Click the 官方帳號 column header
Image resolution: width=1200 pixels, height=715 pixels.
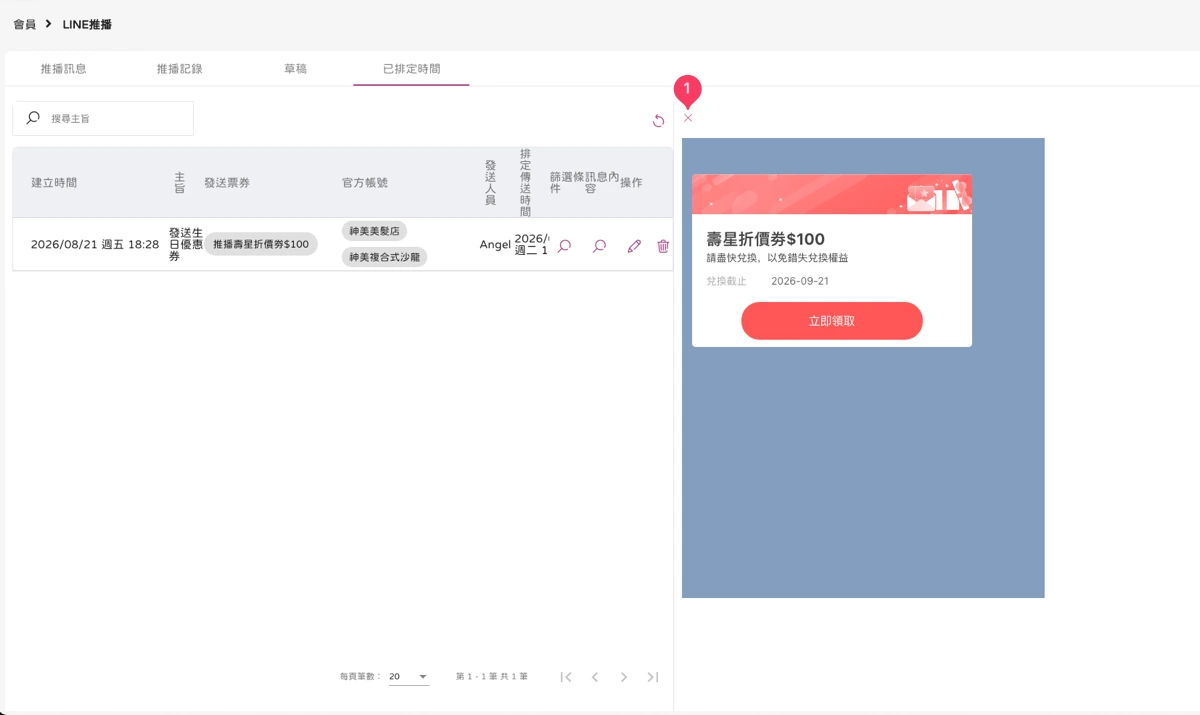[x=365, y=183]
